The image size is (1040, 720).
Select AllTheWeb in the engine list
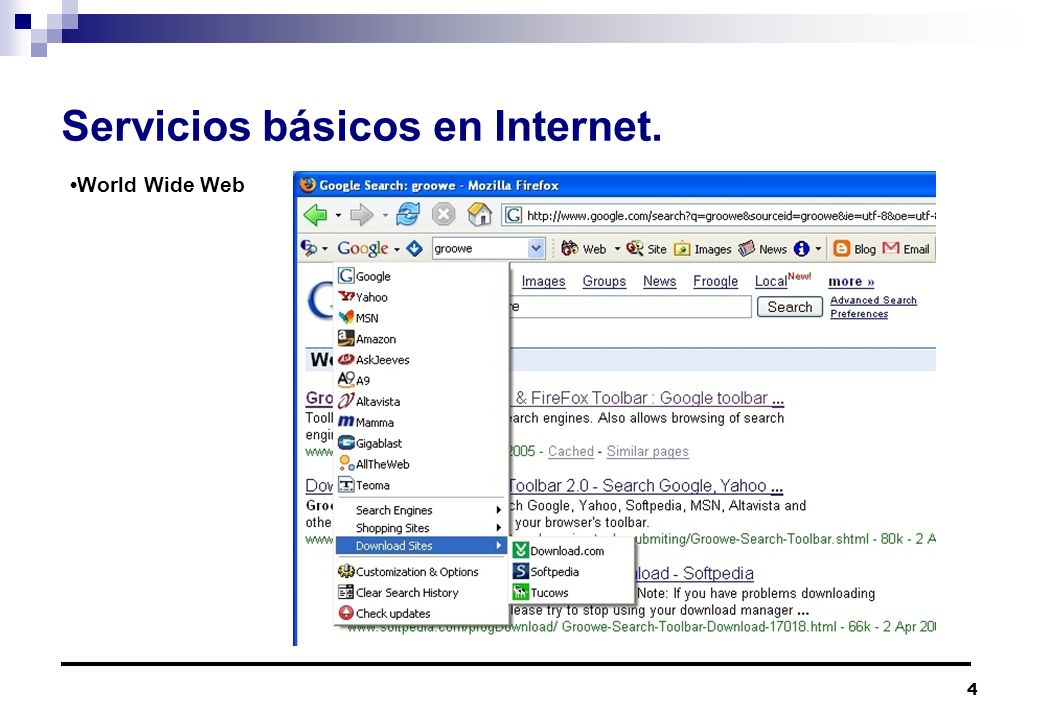(x=422, y=464)
